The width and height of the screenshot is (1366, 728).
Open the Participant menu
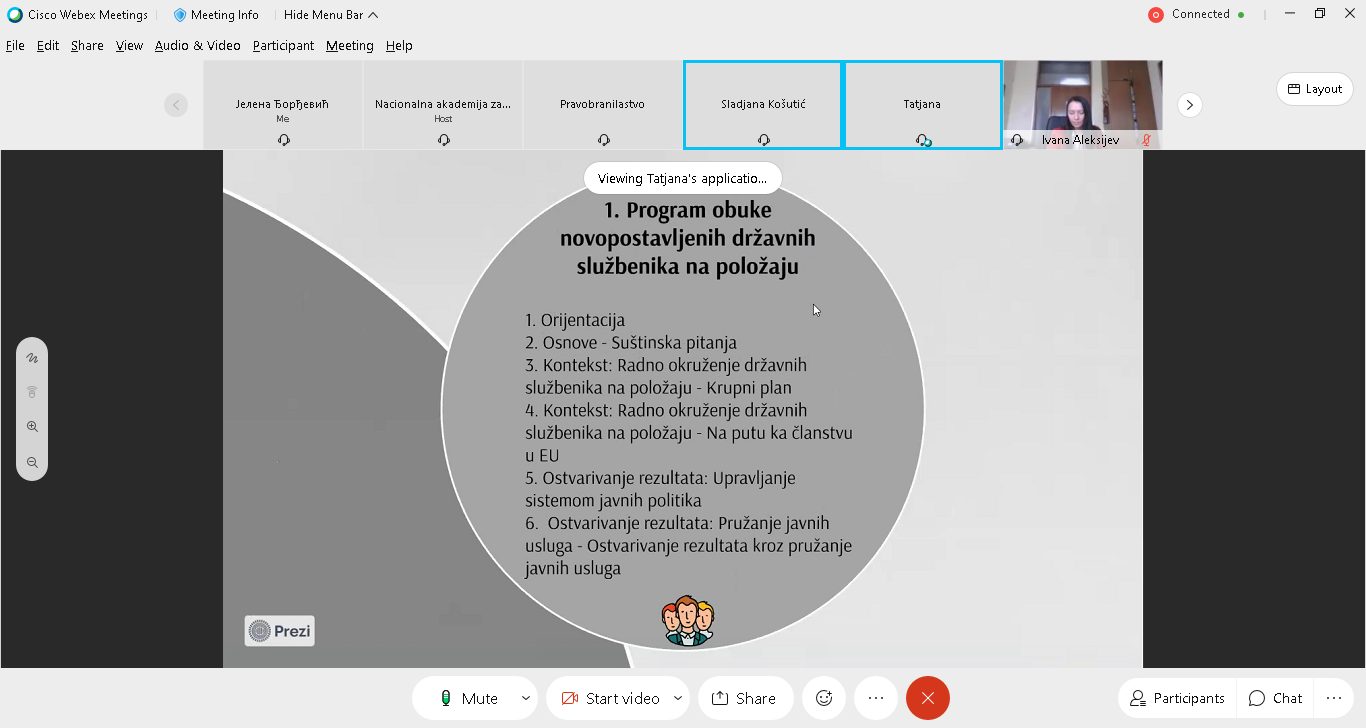pos(283,46)
